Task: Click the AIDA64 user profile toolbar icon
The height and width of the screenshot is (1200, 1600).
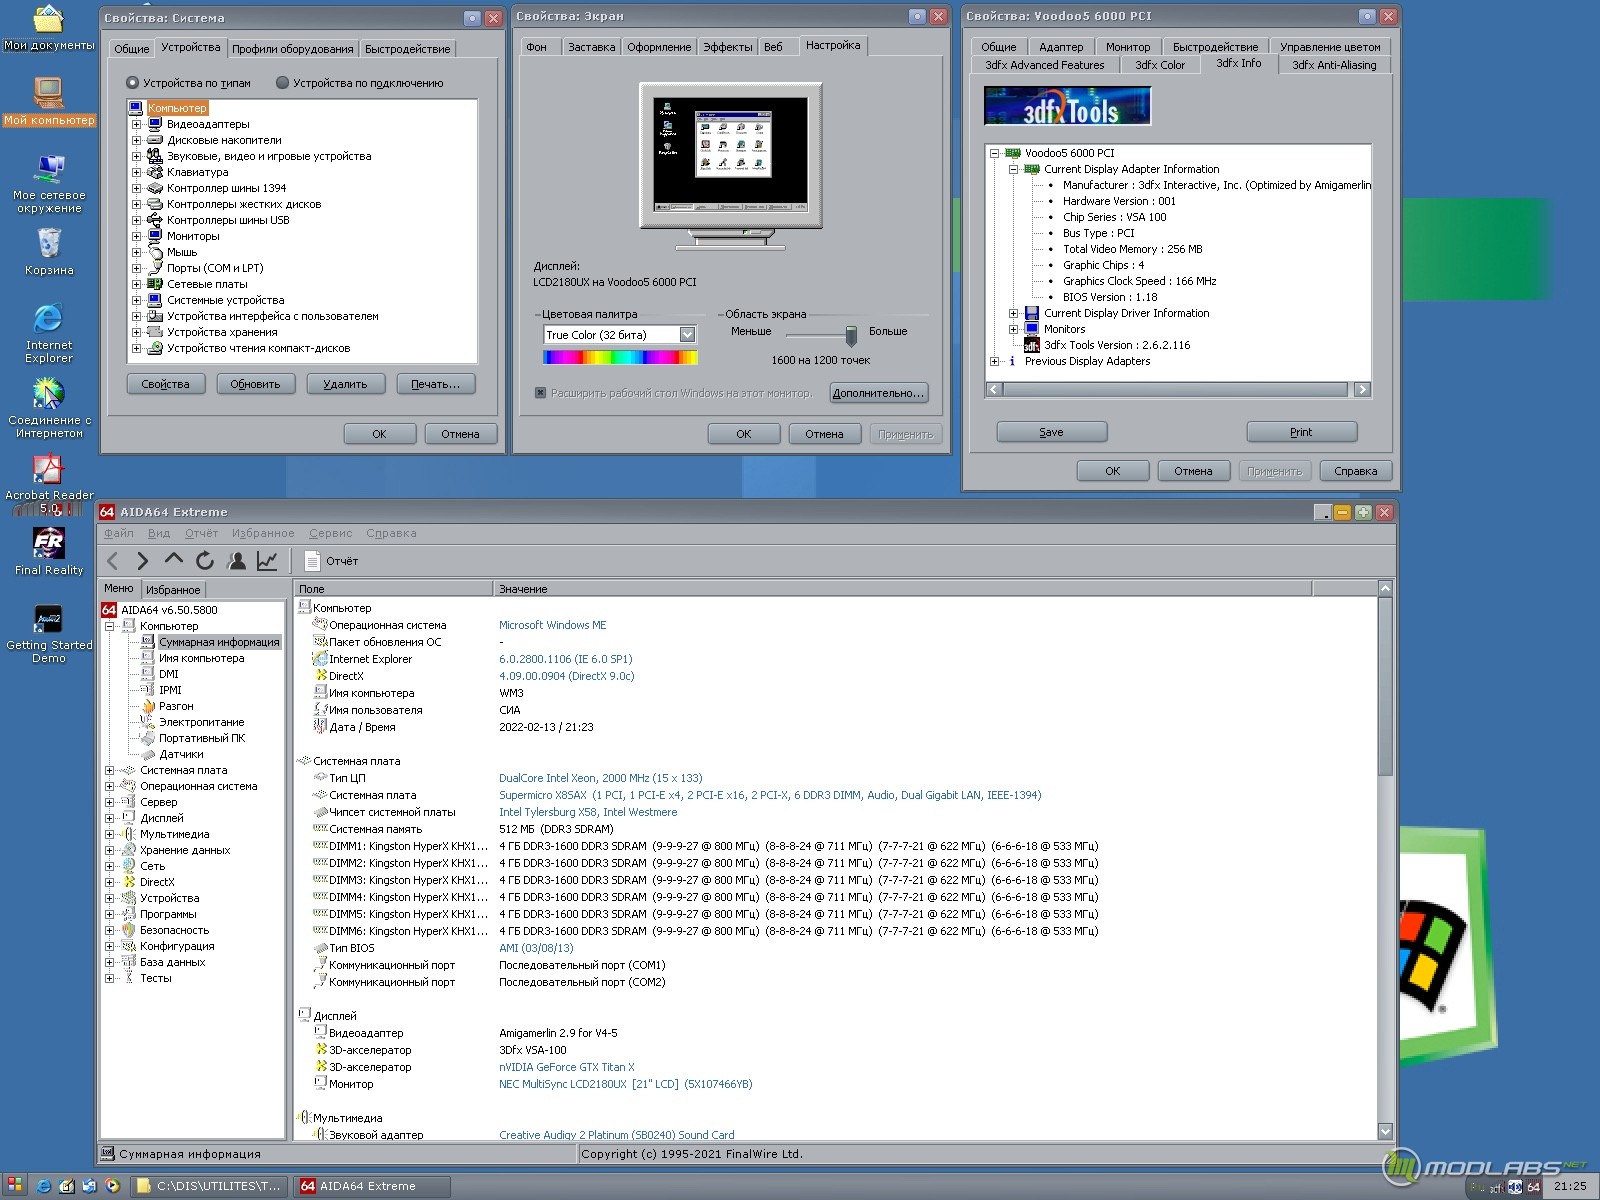Action: point(237,561)
